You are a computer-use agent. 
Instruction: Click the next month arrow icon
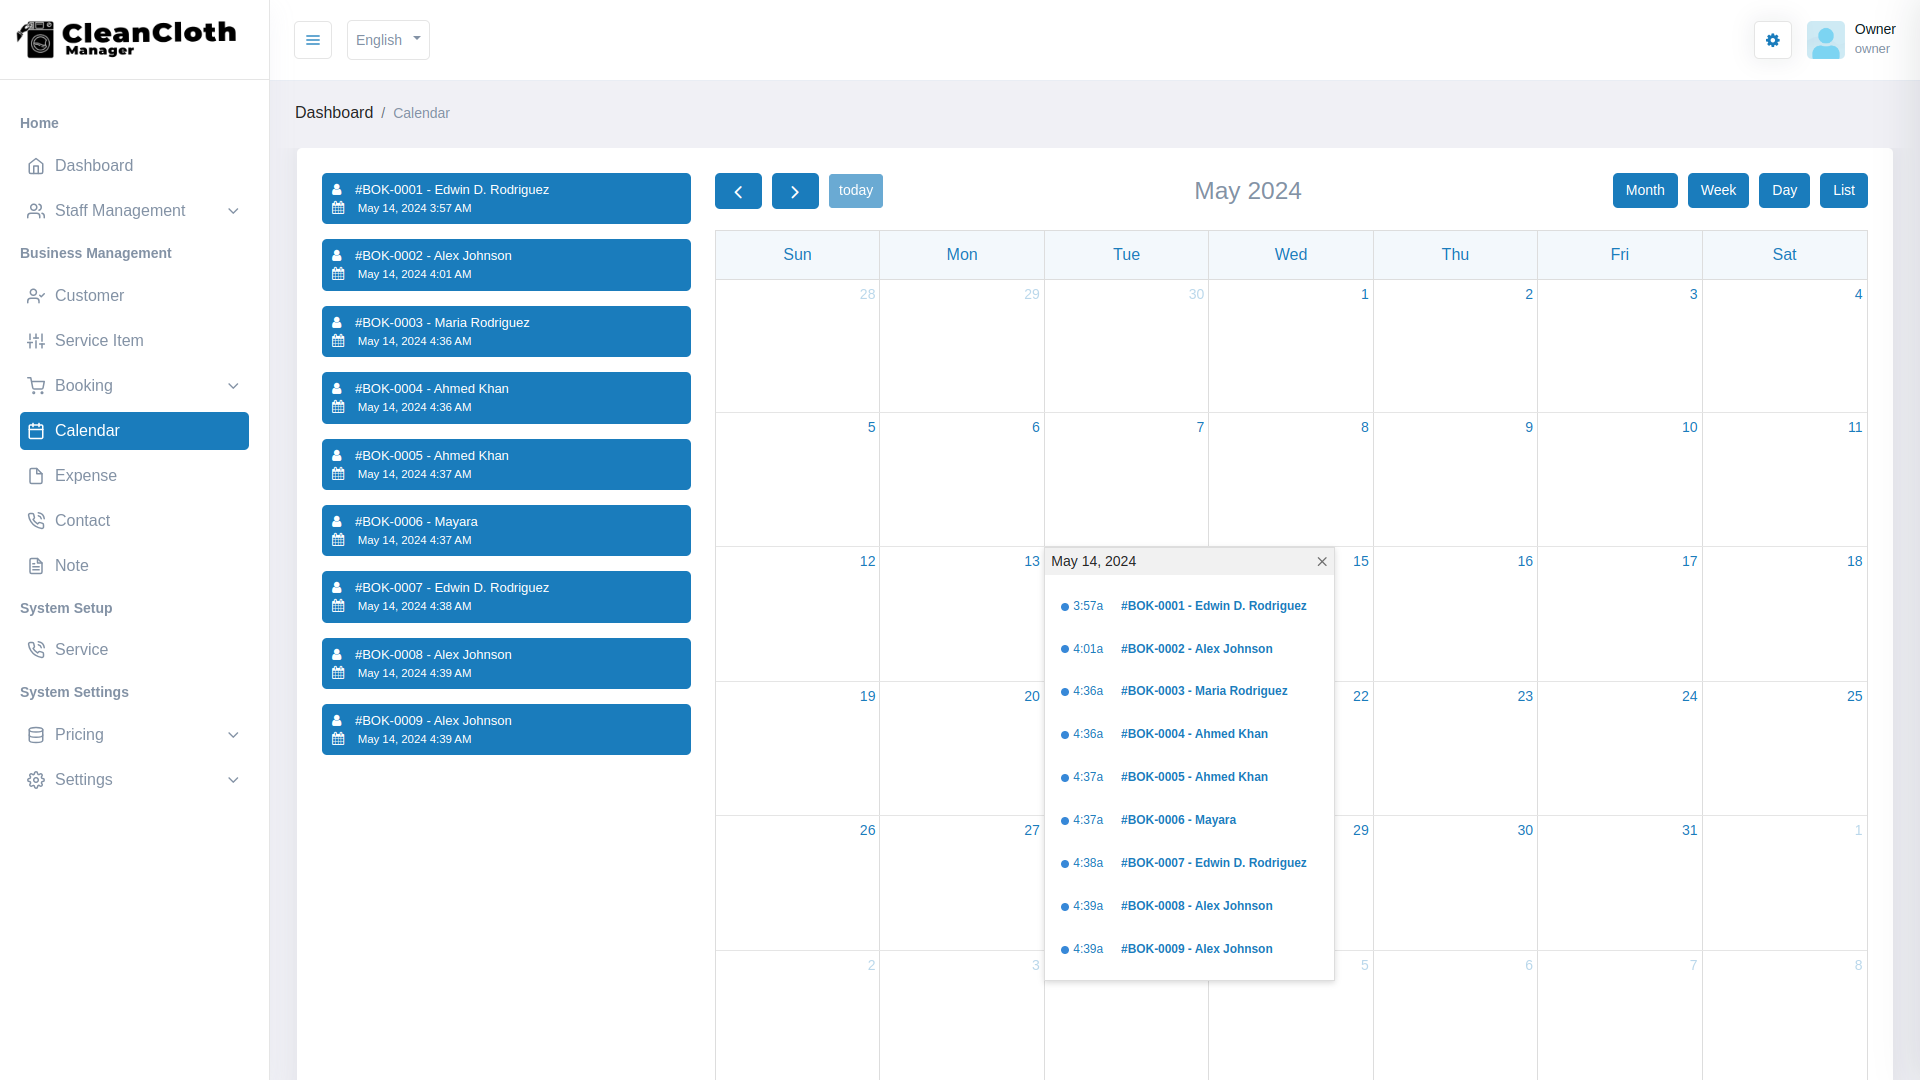pyautogui.click(x=795, y=191)
